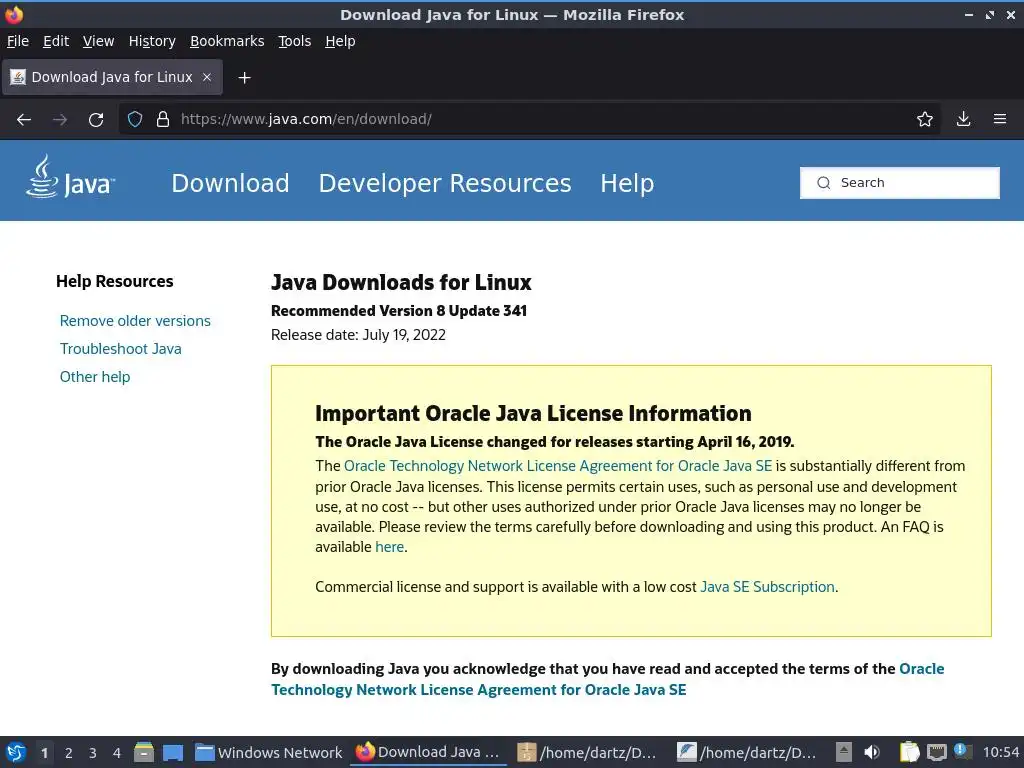Switch to the text editor /home/dartz/D... taskbar window
The width and height of the screenshot is (1024, 768).
point(748,753)
